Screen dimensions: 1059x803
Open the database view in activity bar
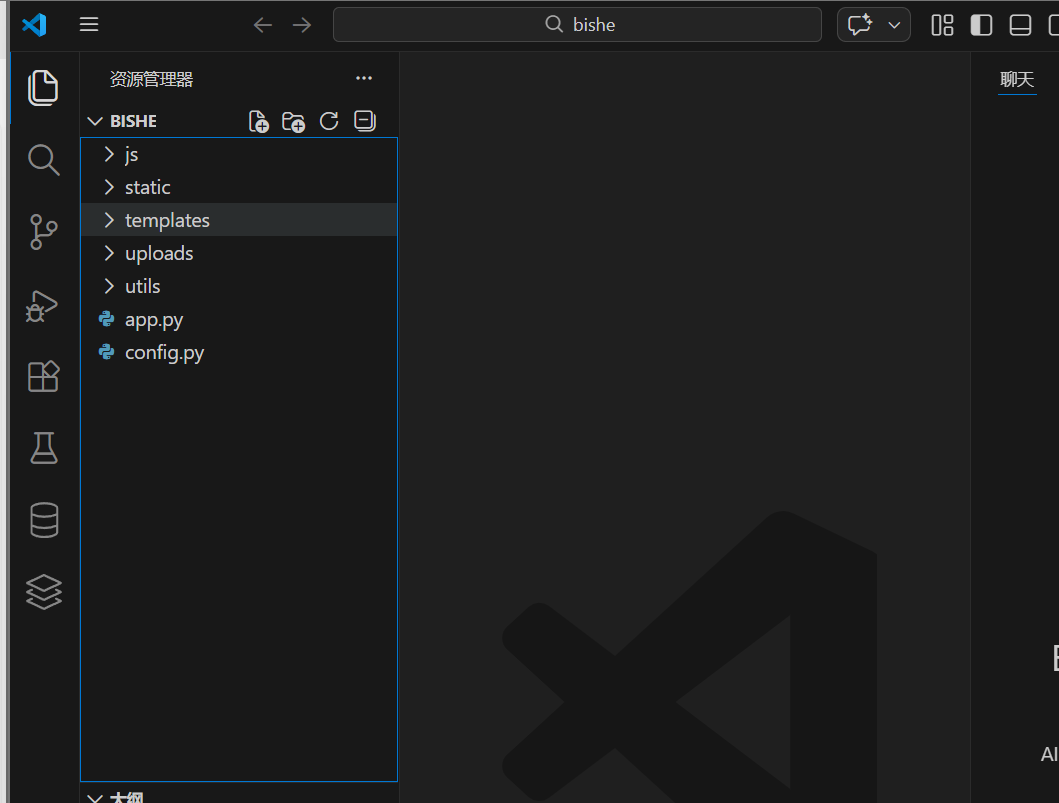point(44,520)
